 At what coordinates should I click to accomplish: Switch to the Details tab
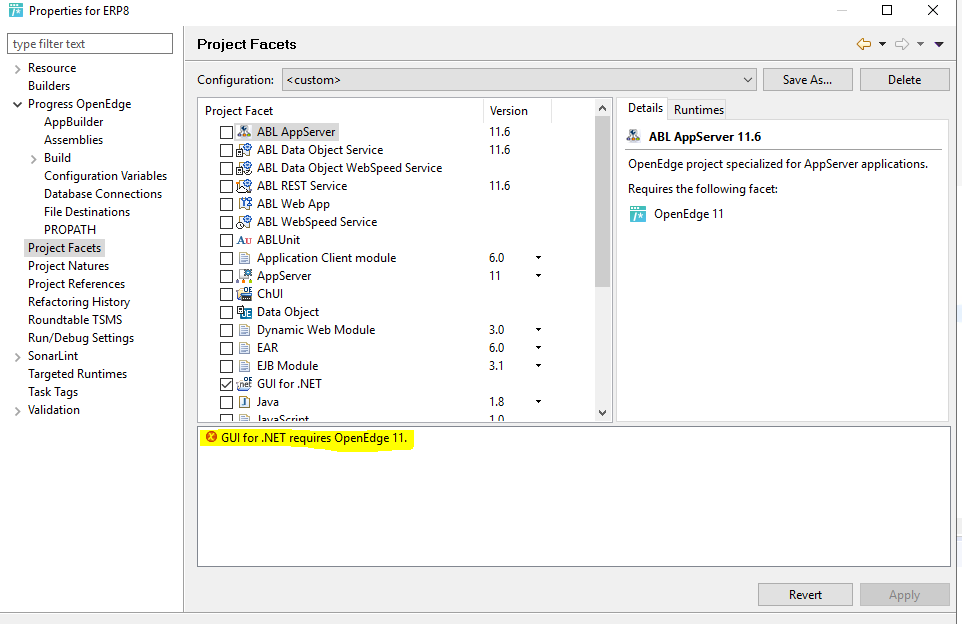645,108
